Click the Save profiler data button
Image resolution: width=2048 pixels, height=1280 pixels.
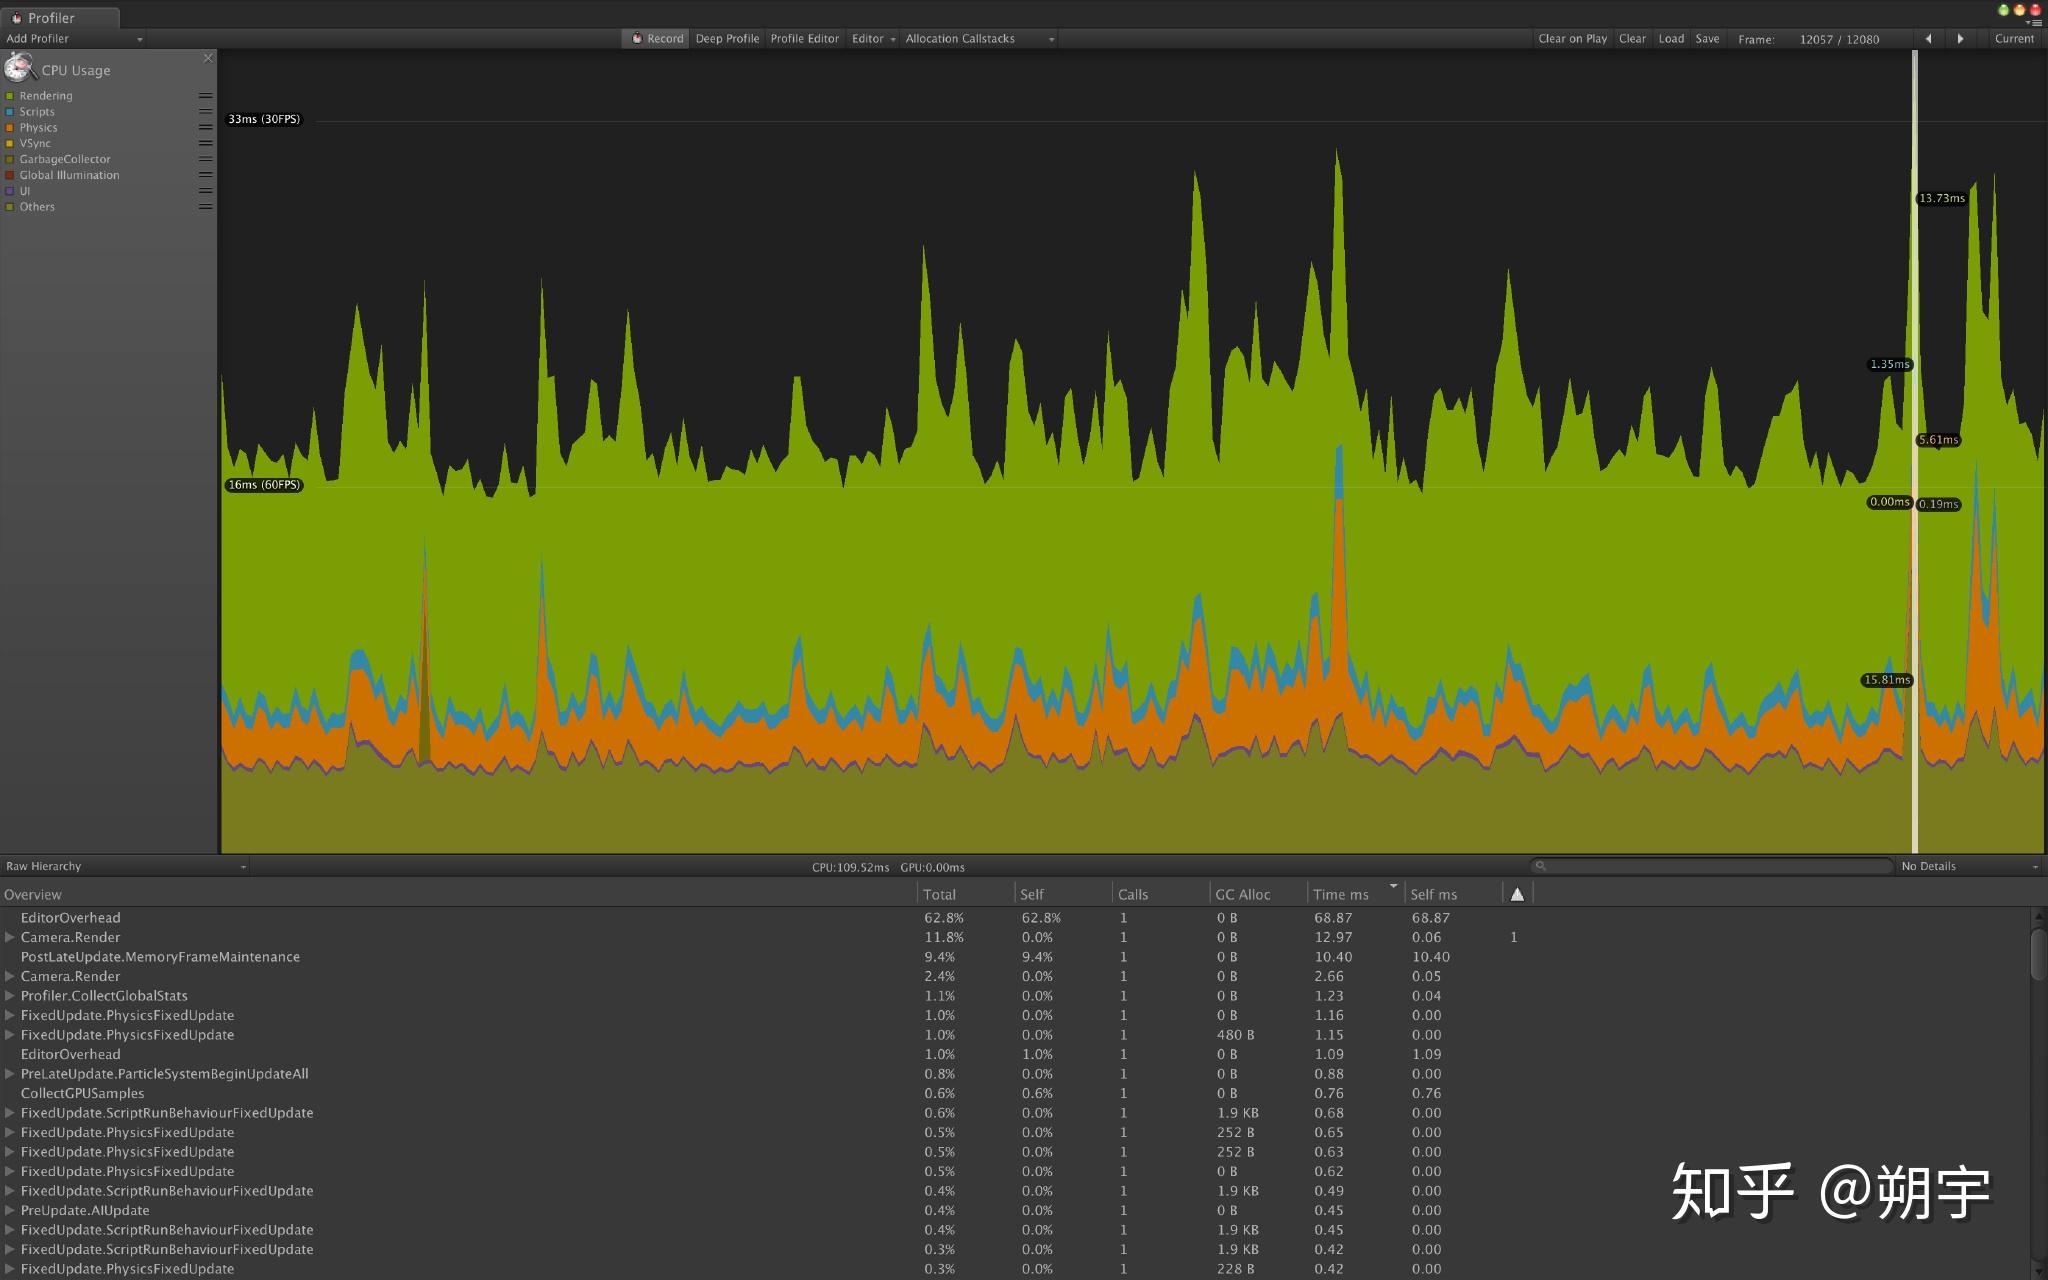tap(1707, 39)
